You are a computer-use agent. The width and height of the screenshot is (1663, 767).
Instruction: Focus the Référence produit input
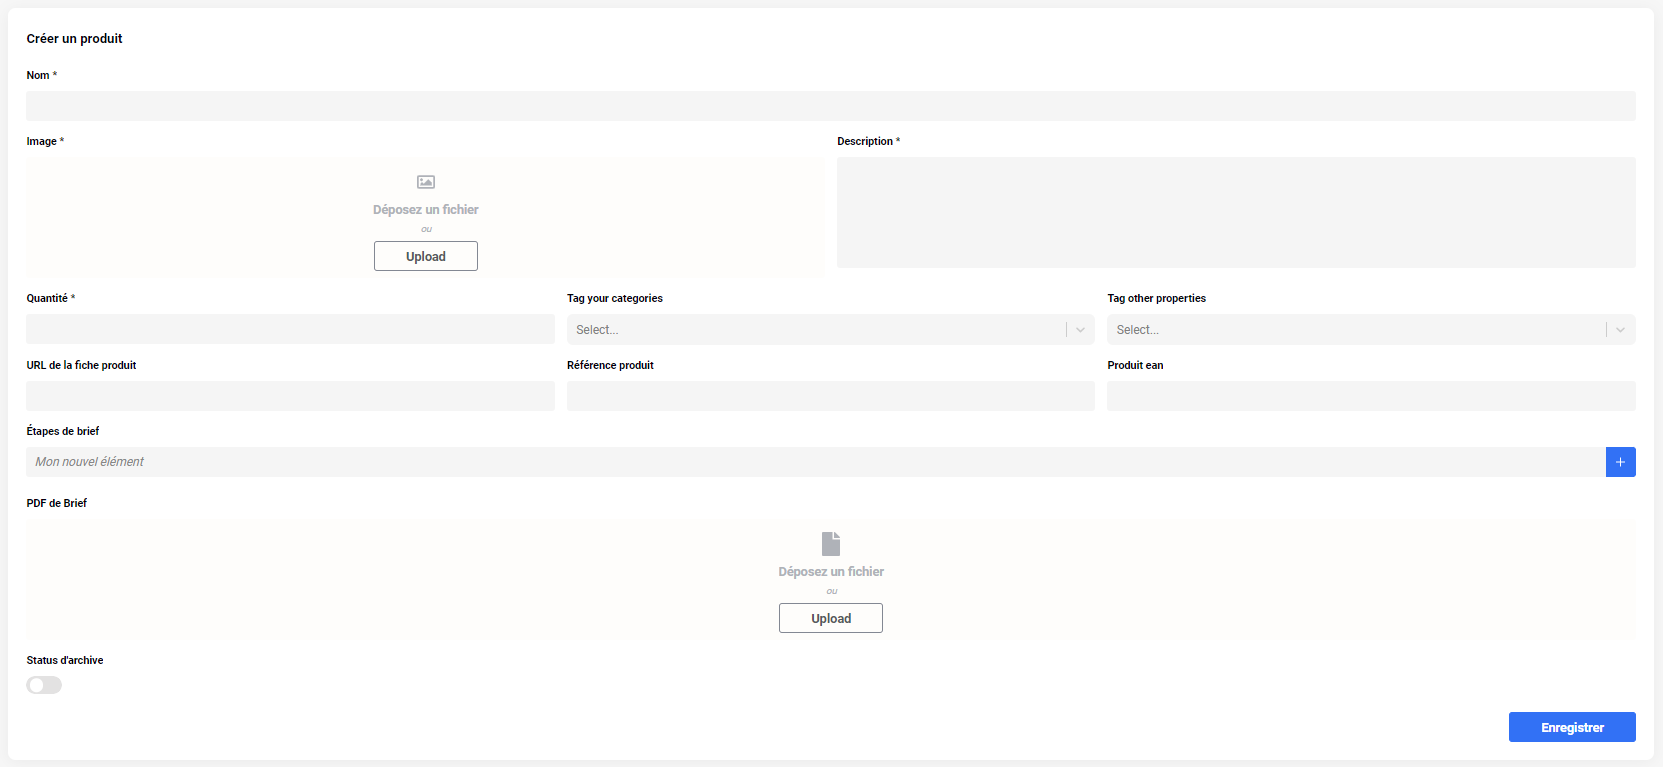pyautogui.click(x=831, y=396)
